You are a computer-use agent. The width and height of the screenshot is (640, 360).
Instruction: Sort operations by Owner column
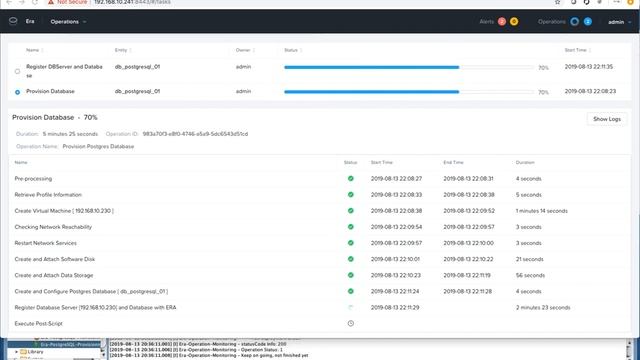pos(245,50)
